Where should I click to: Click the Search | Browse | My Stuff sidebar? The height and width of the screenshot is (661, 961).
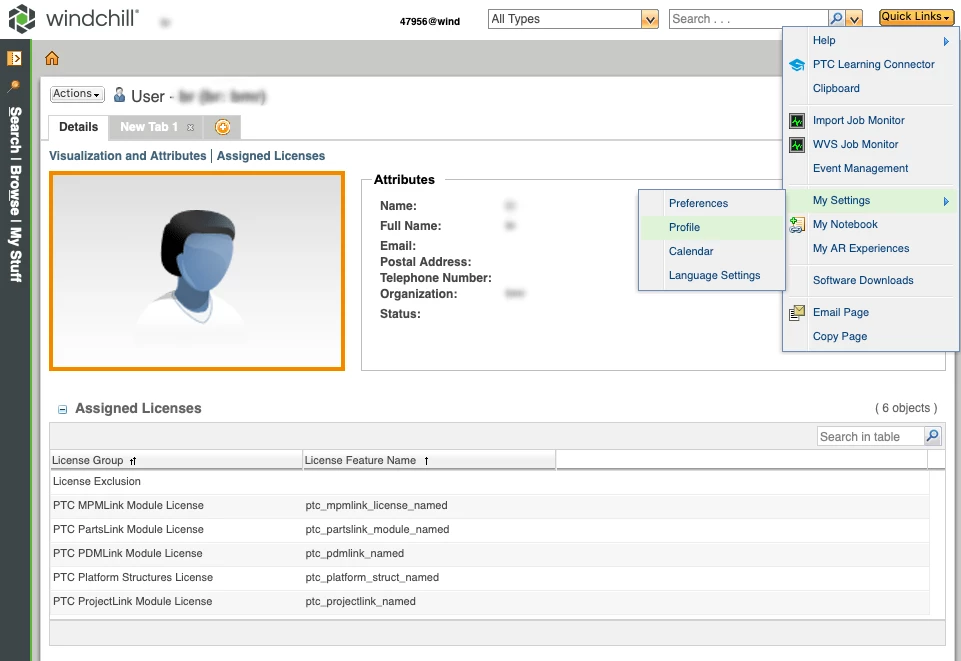(x=15, y=194)
